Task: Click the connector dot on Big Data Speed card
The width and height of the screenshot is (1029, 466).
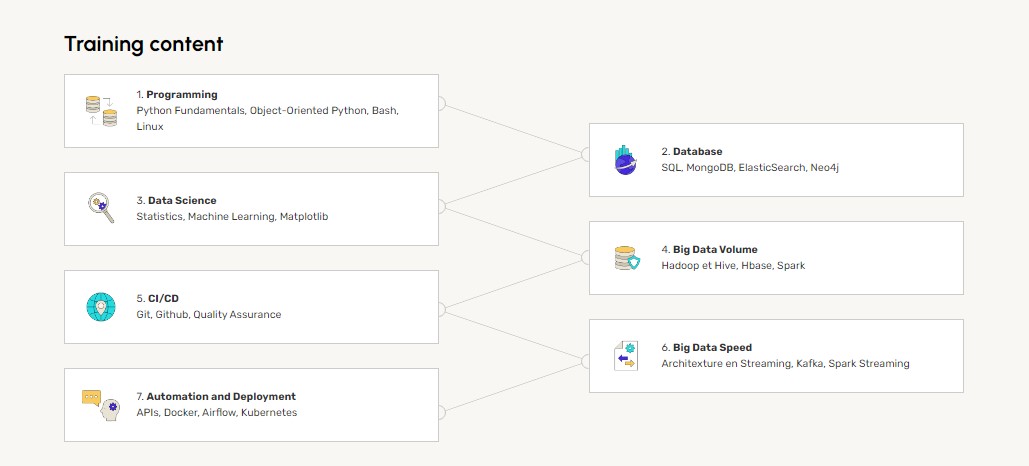Action: (x=589, y=356)
